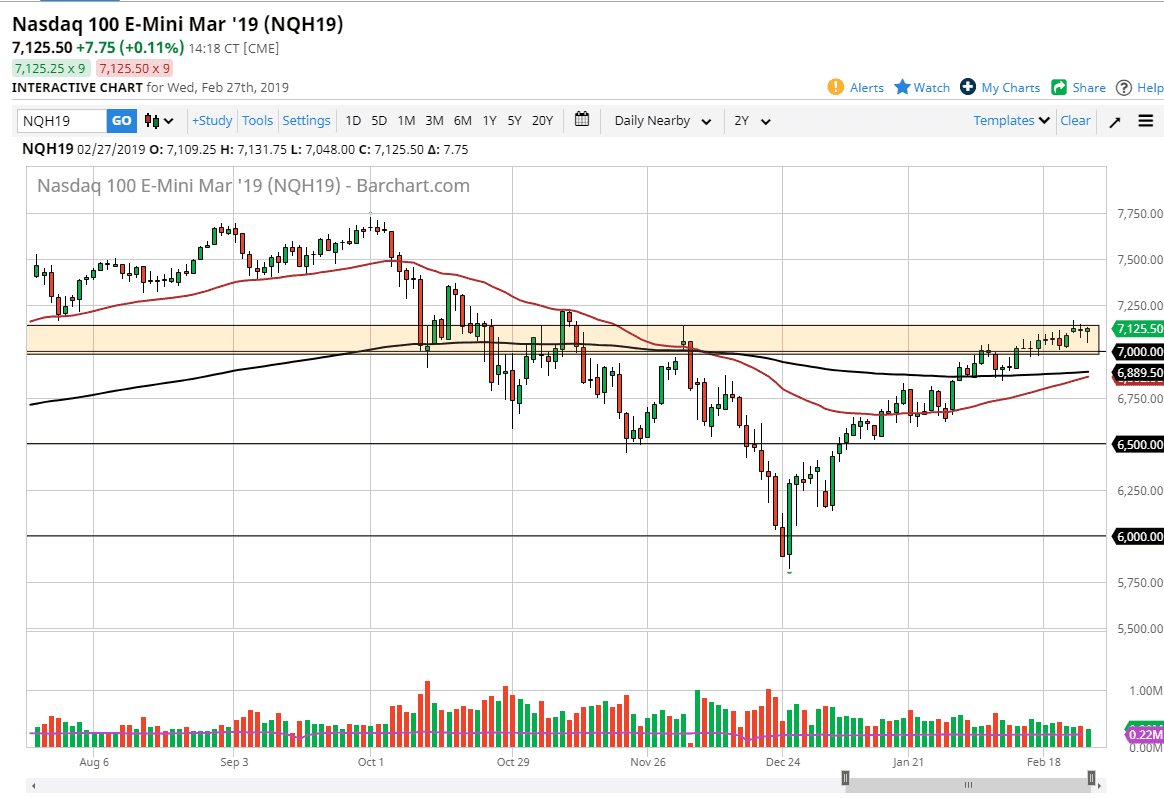Switch to the 5Y timeframe
Viewport: 1164px width, 798px height.
(514, 120)
